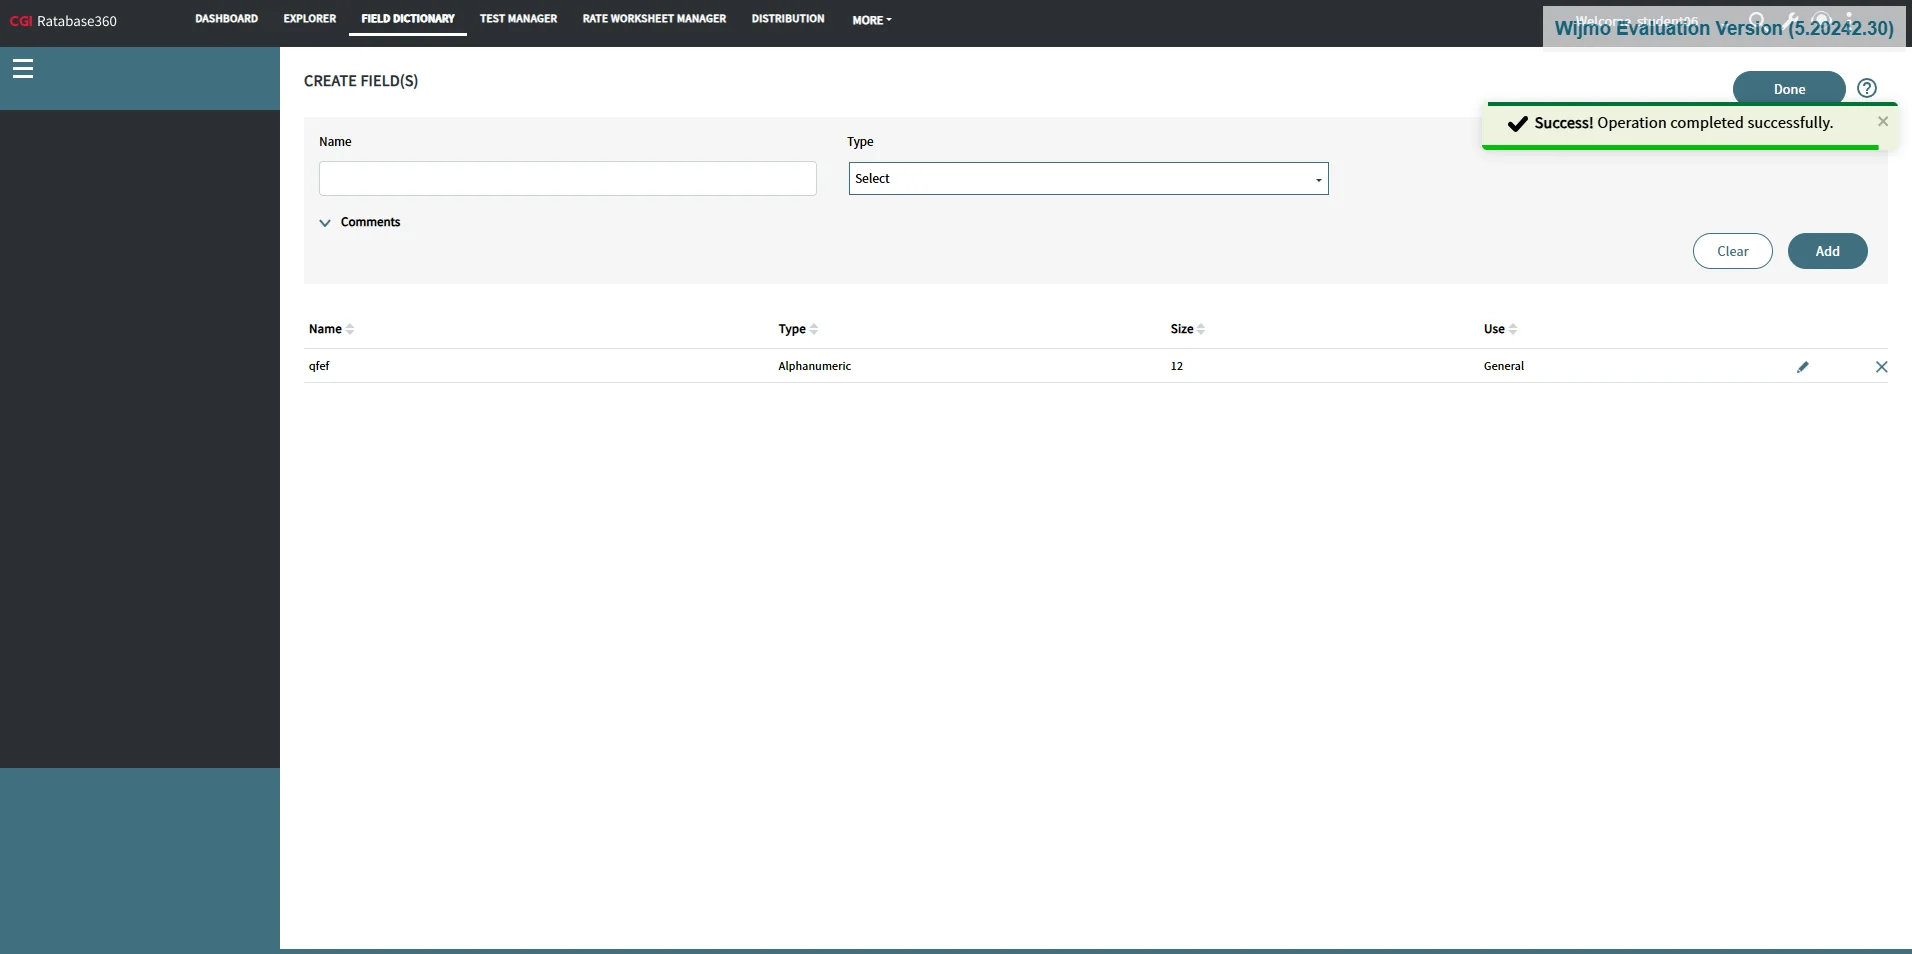Open the Type Select dropdown
This screenshot has height=954, width=1912.
(x=1088, y=178)
